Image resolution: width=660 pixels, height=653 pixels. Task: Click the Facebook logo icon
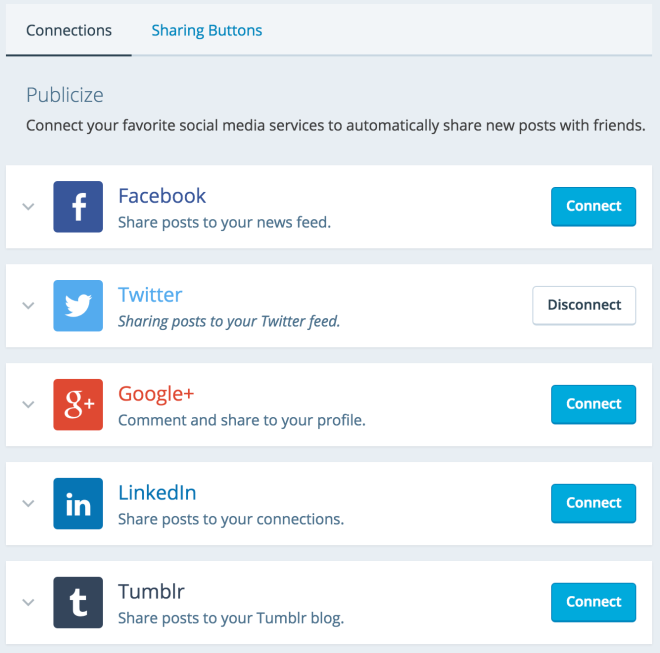click(x=78, y=207)
